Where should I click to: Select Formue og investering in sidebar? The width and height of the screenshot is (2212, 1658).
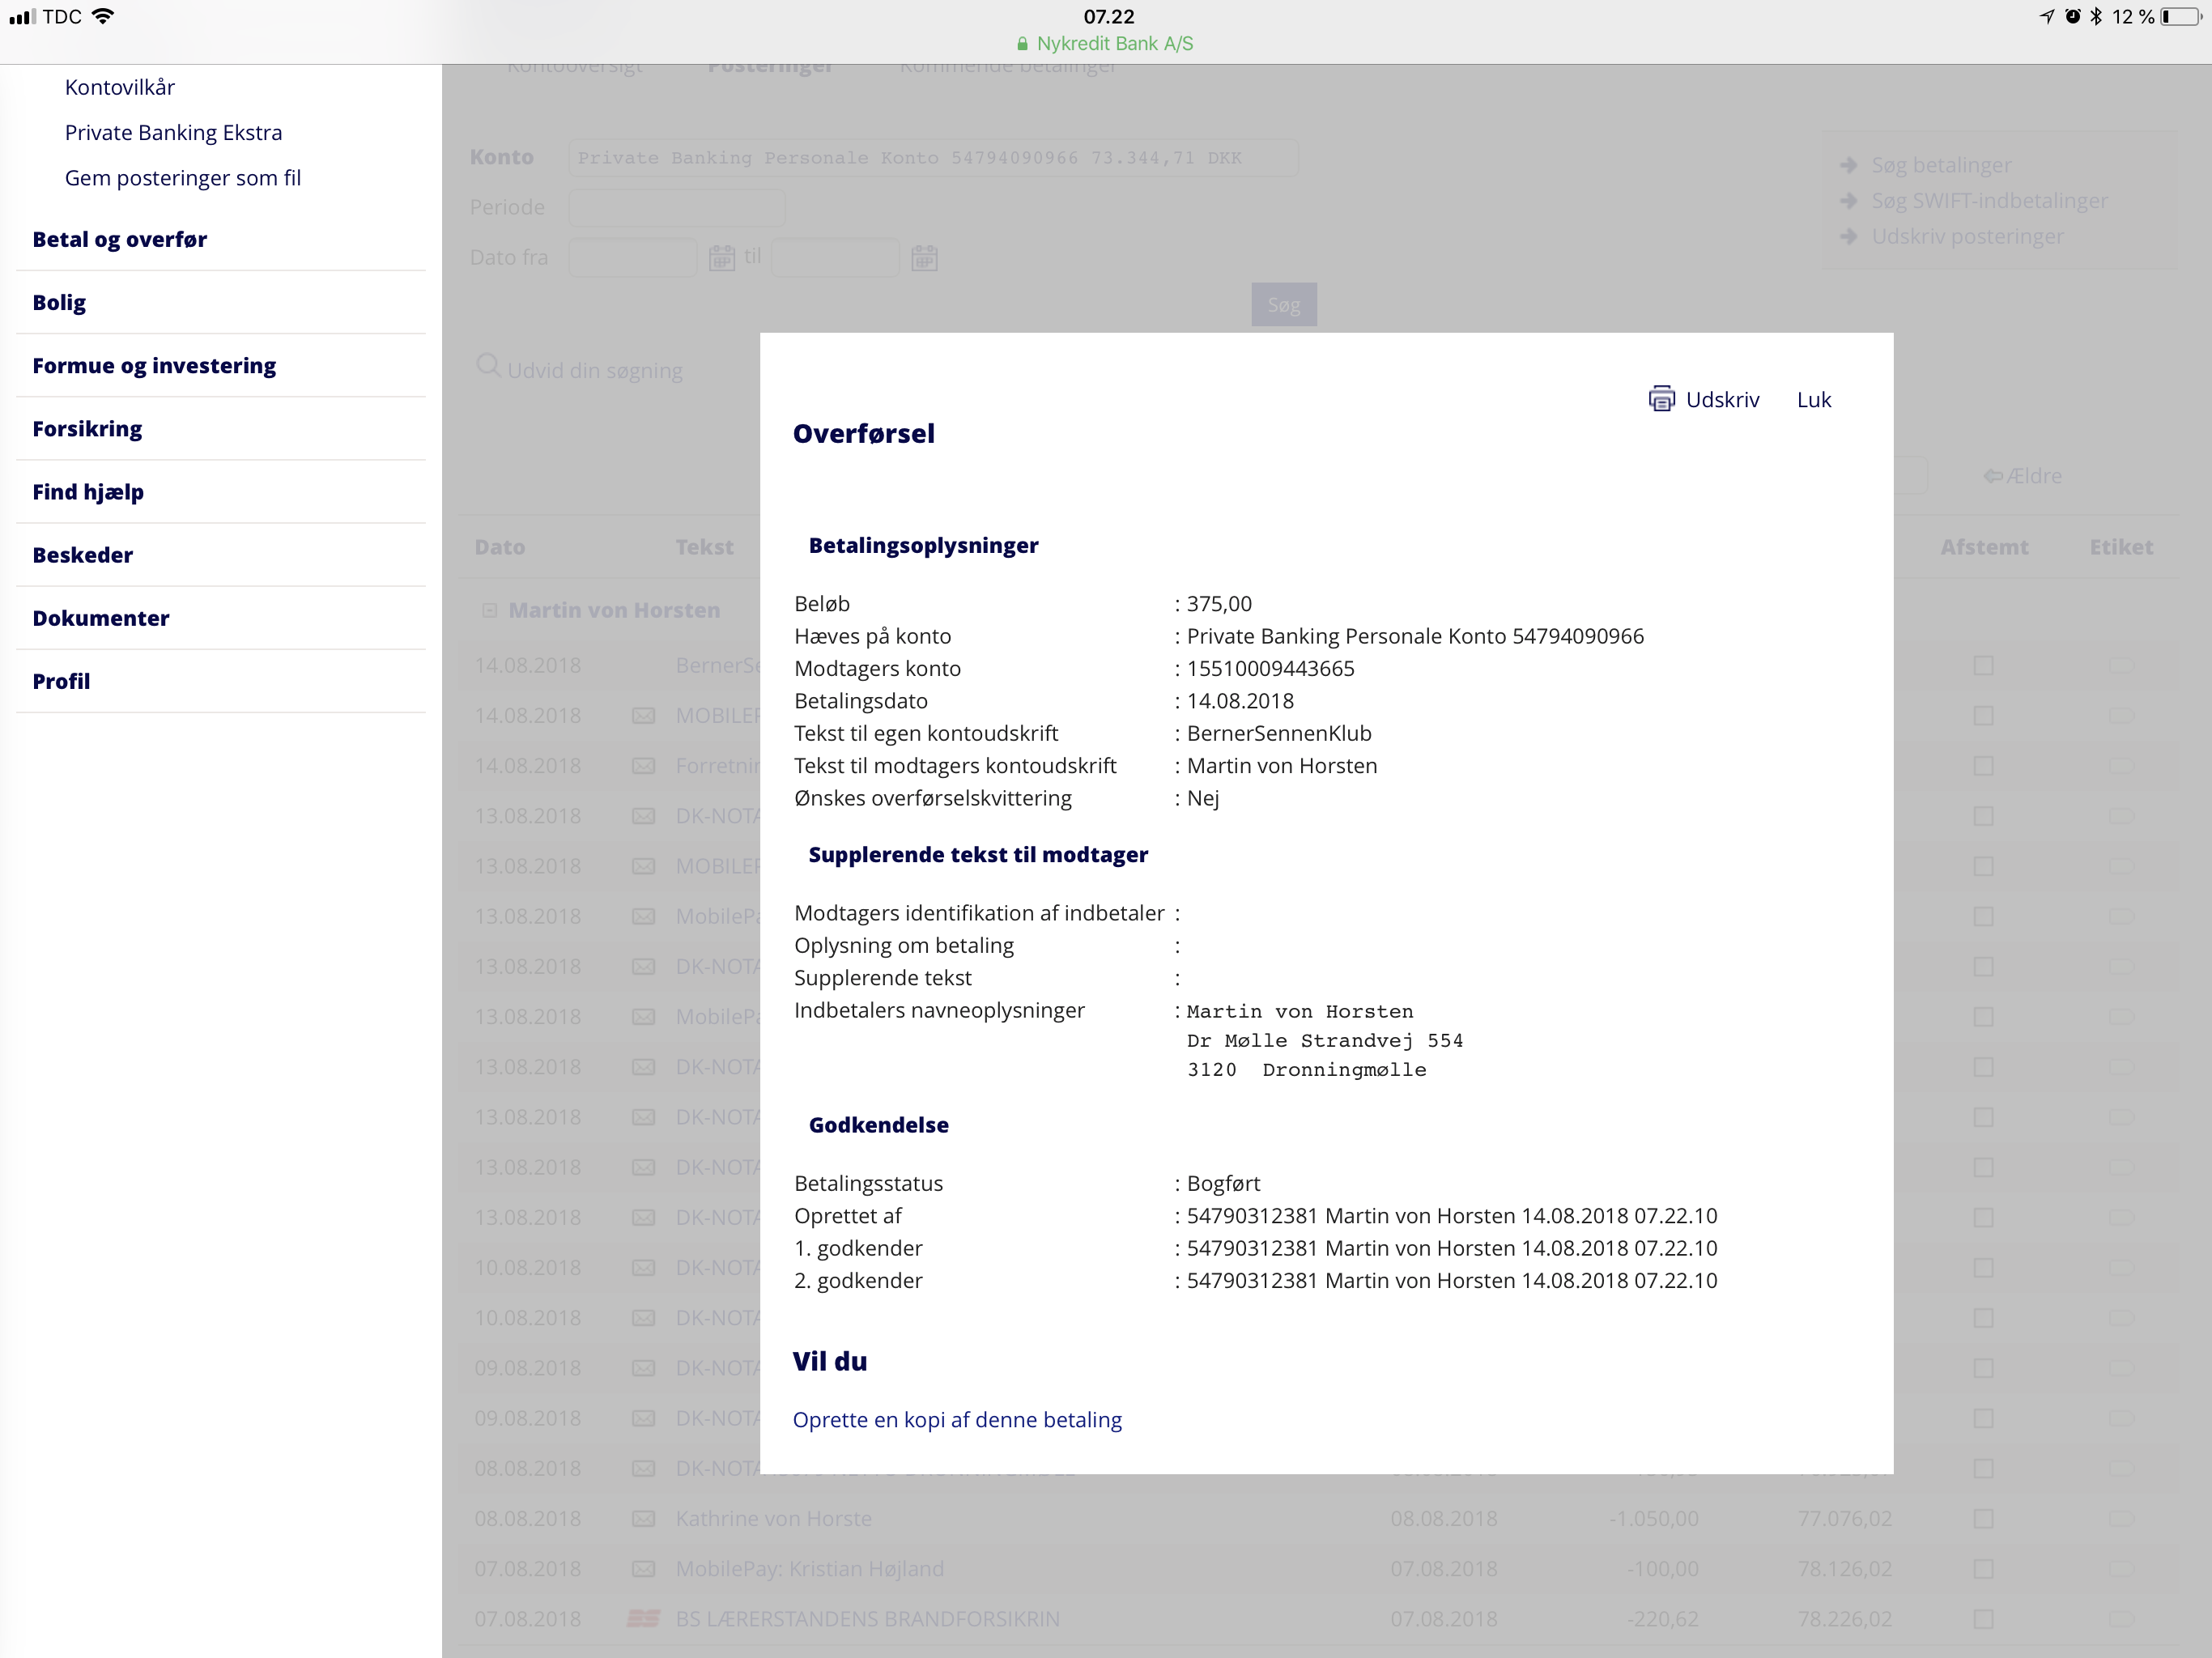pos(154,365)
